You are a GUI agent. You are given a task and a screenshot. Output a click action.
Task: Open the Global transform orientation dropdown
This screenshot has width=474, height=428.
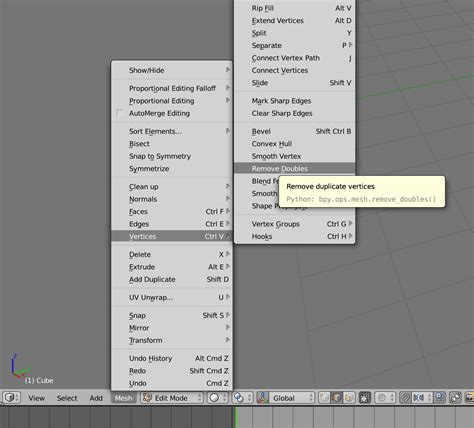tap(292, 398)
